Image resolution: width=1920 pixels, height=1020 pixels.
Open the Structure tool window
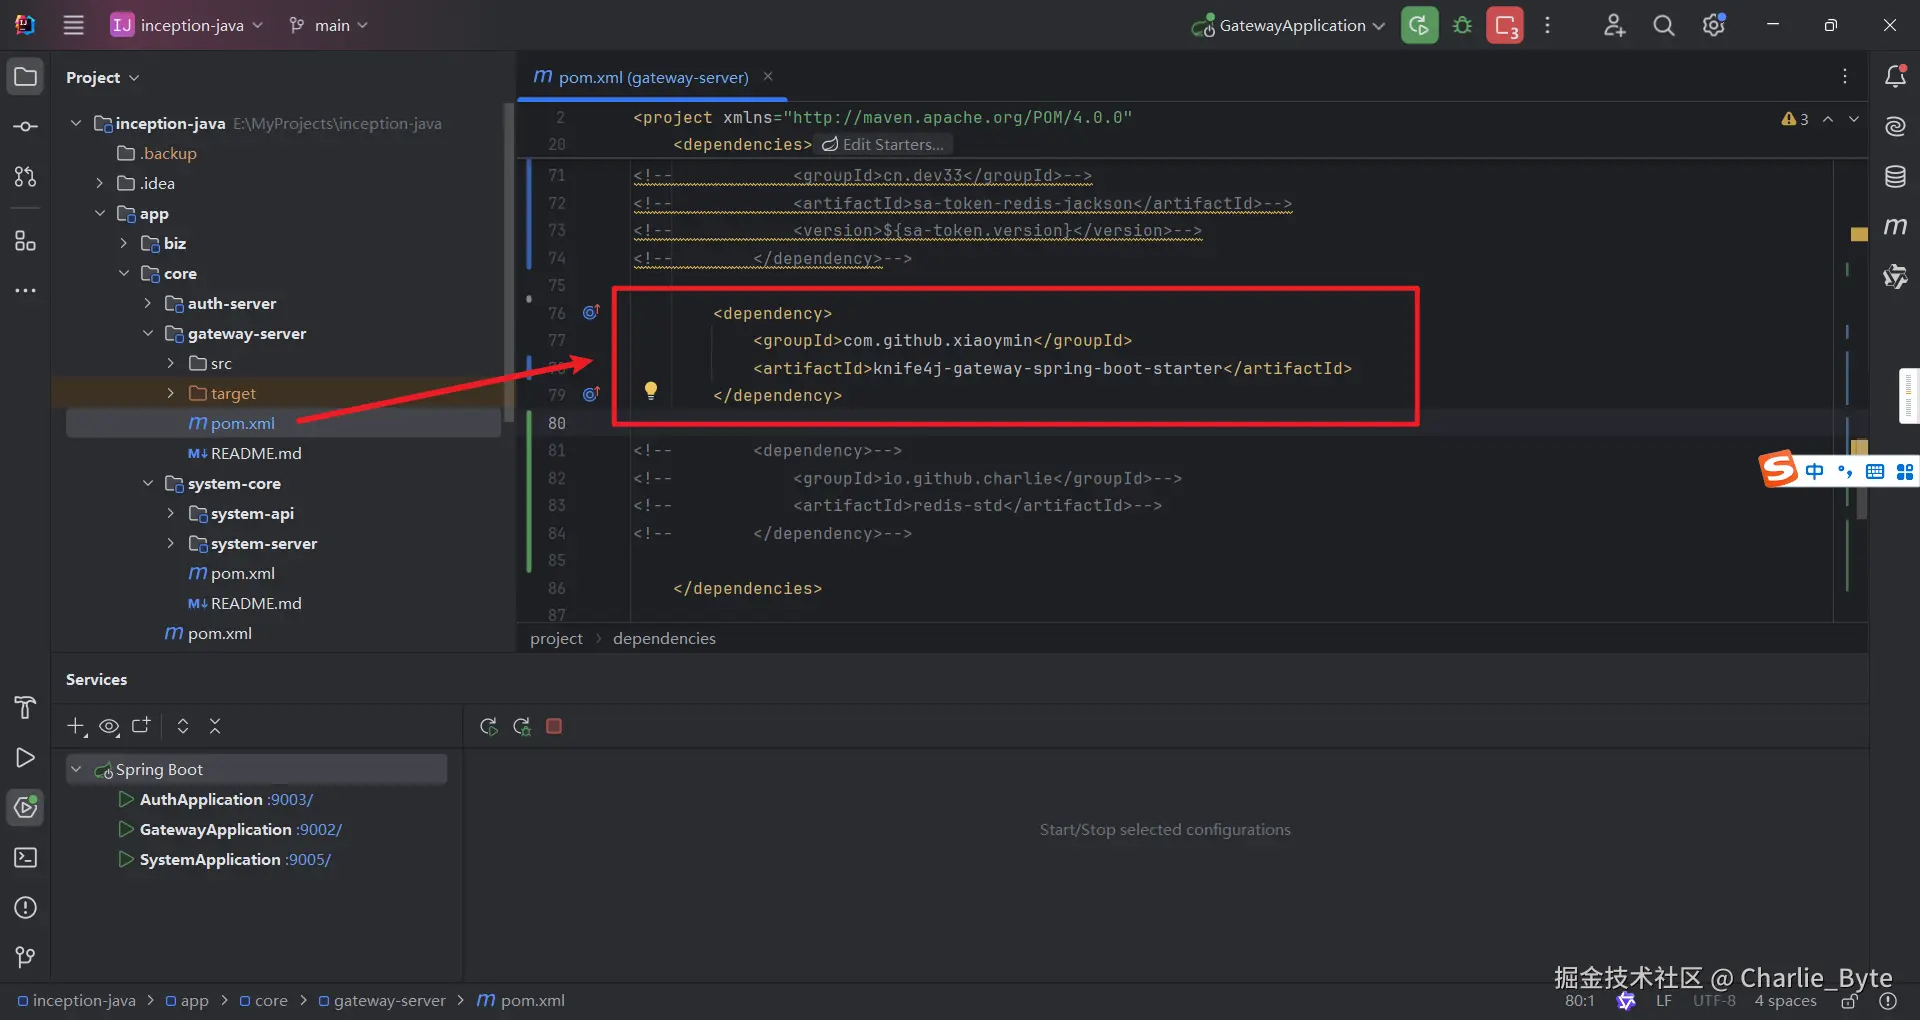(x=26, y=241)
